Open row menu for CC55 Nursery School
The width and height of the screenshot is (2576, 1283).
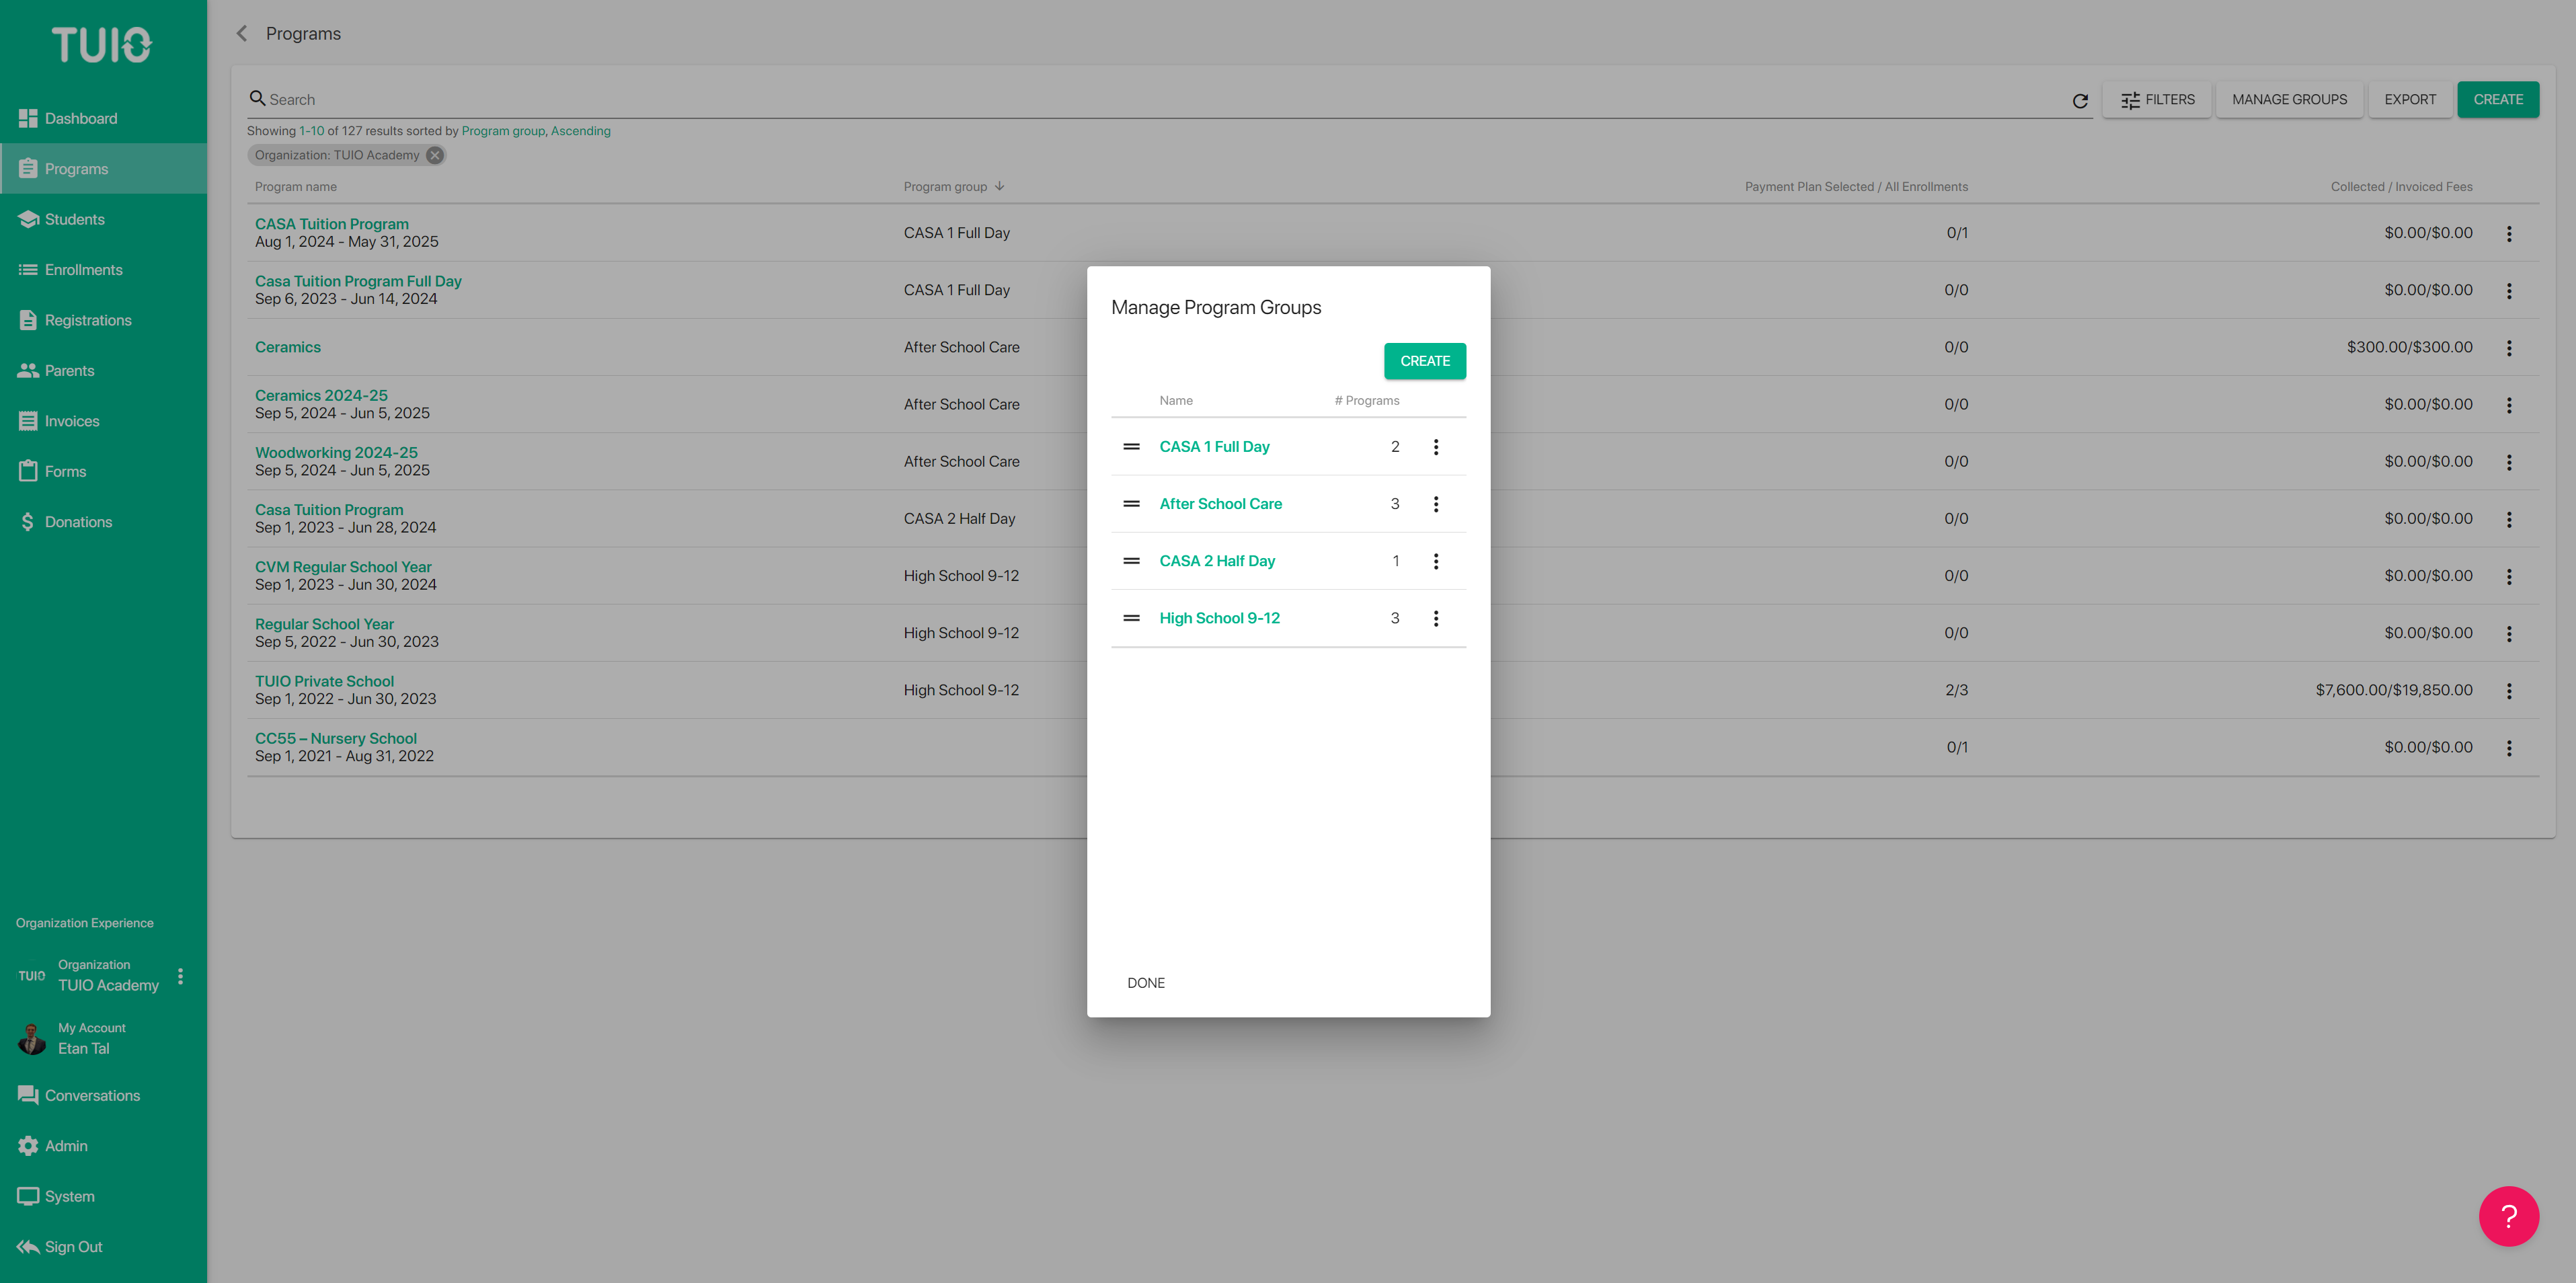[2509, 748]
